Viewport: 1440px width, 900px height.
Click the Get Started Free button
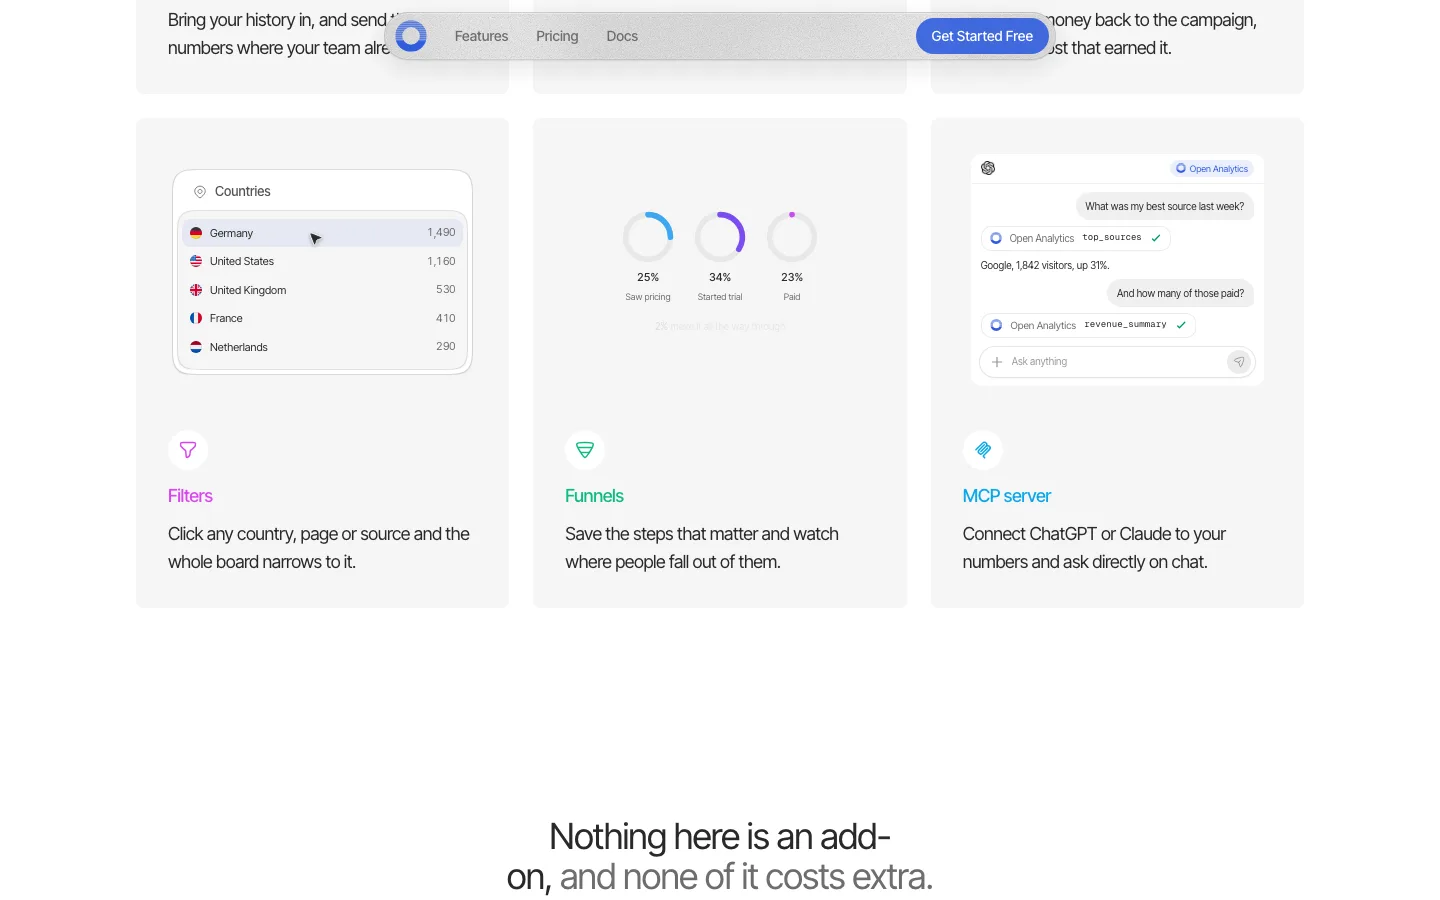click(x=982, y=36)
